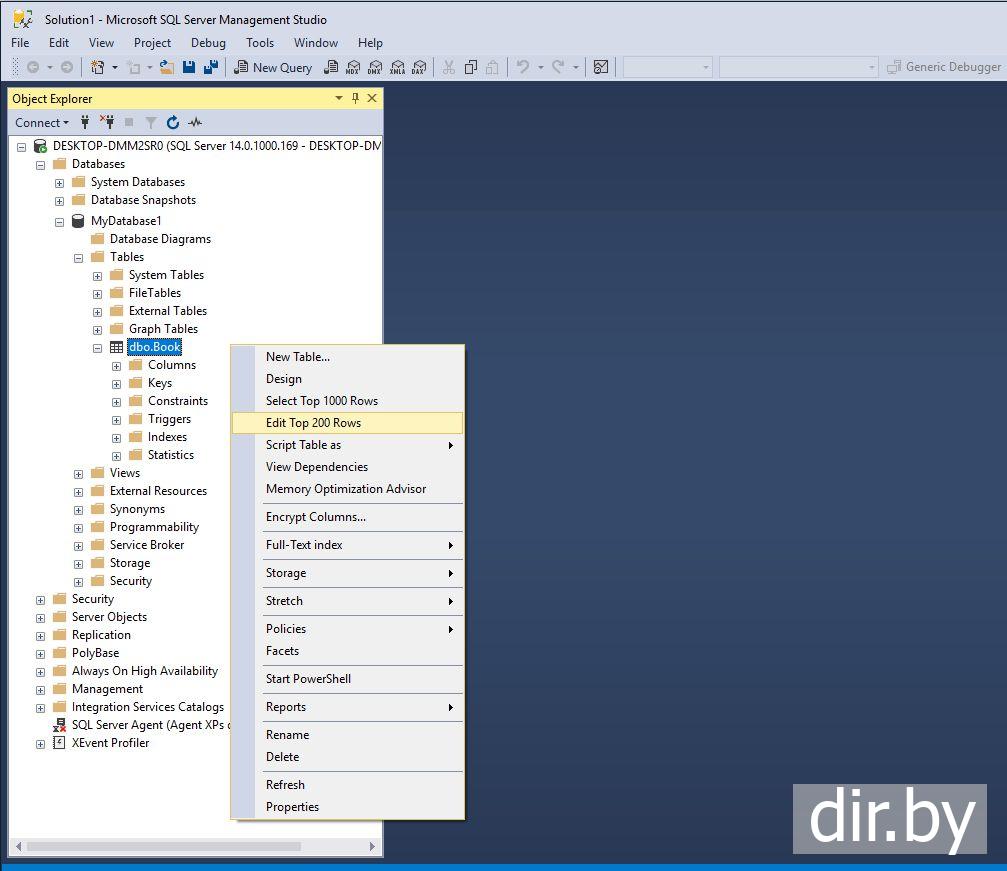The width and height of the screenshot is (1007, 871).
Task: Click the Object Explorer horizontal scrollbar
Action: click(163, 846)
